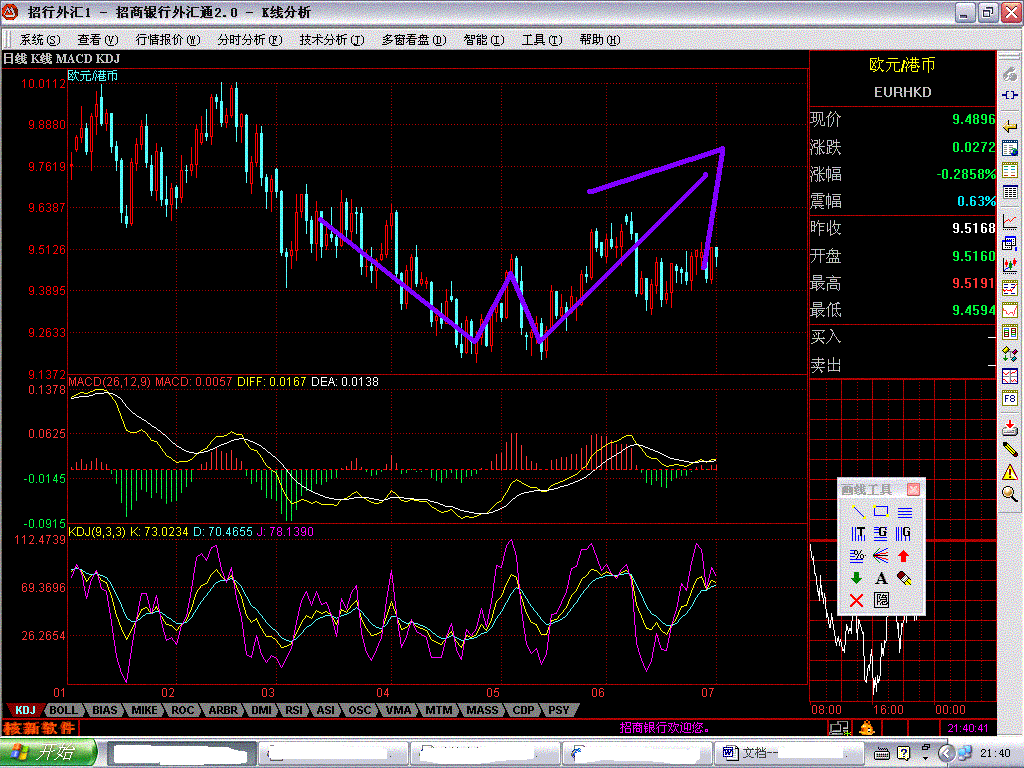Select the green down arrow marker
The image size is (1024, 768).
coord(856,578)
